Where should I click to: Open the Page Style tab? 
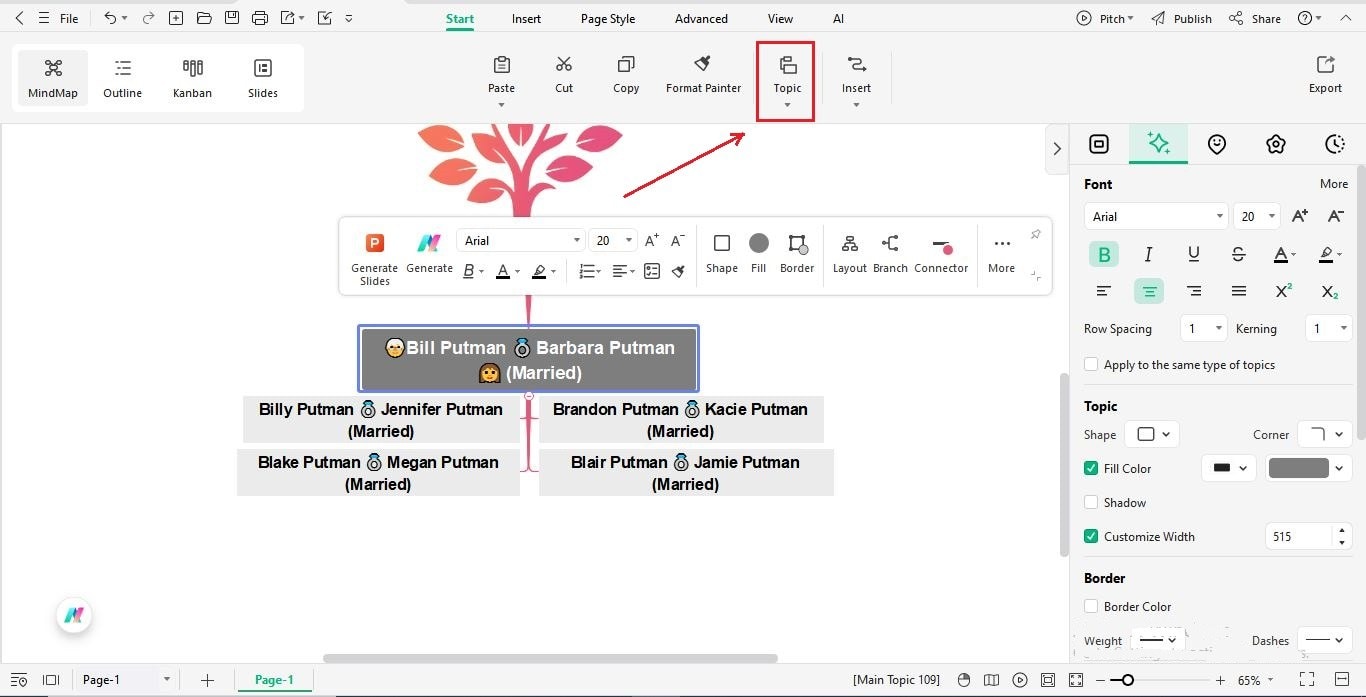(x=608, y=19)
